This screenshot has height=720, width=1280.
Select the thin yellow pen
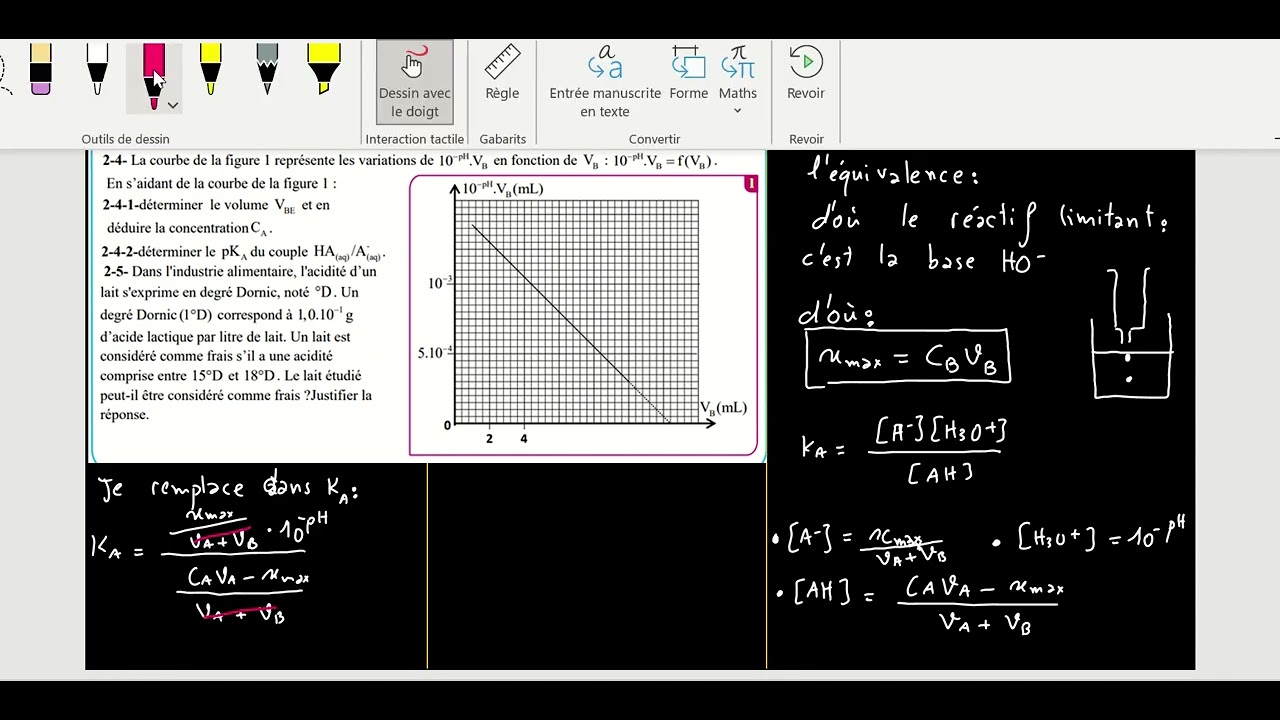tap(210, 70)
